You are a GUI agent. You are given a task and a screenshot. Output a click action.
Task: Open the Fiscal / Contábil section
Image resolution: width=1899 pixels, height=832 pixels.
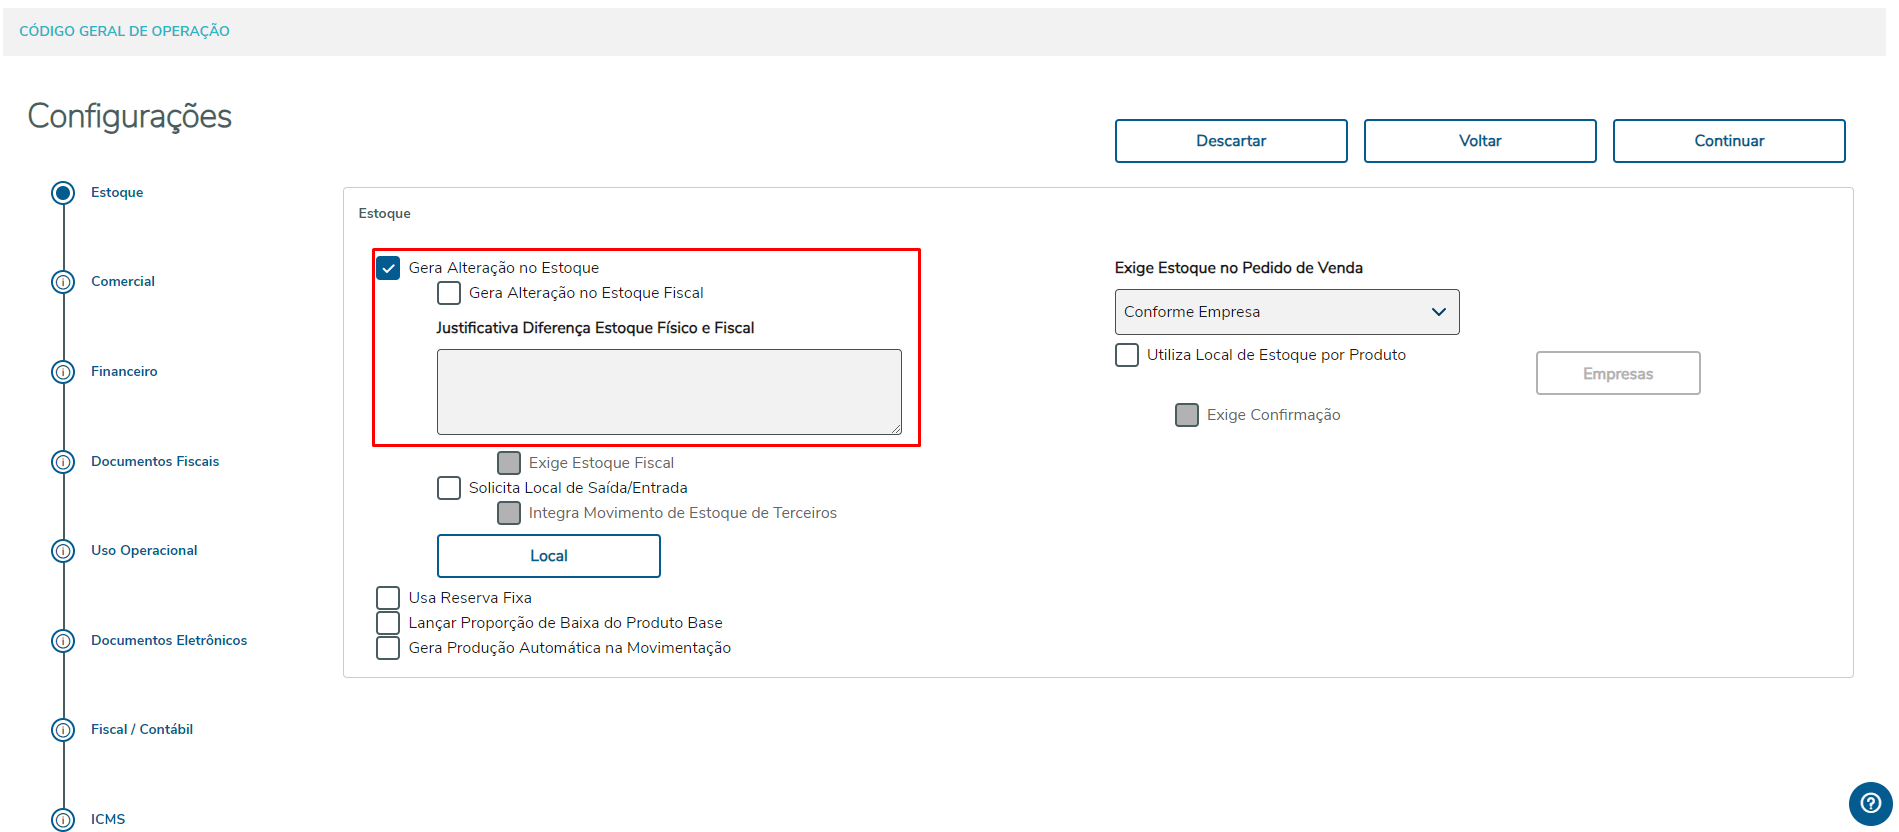pos(142,730)
